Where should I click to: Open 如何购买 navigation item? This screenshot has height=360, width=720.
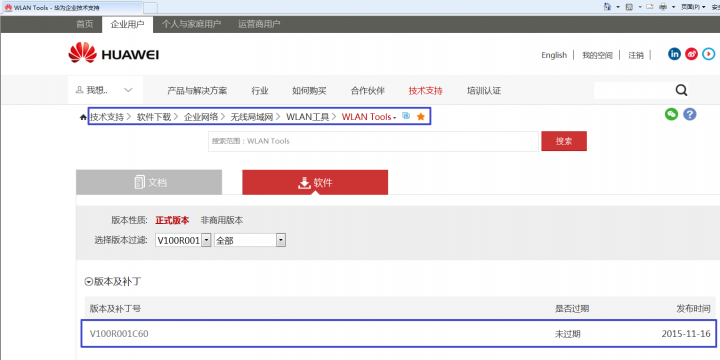(309, 90)
